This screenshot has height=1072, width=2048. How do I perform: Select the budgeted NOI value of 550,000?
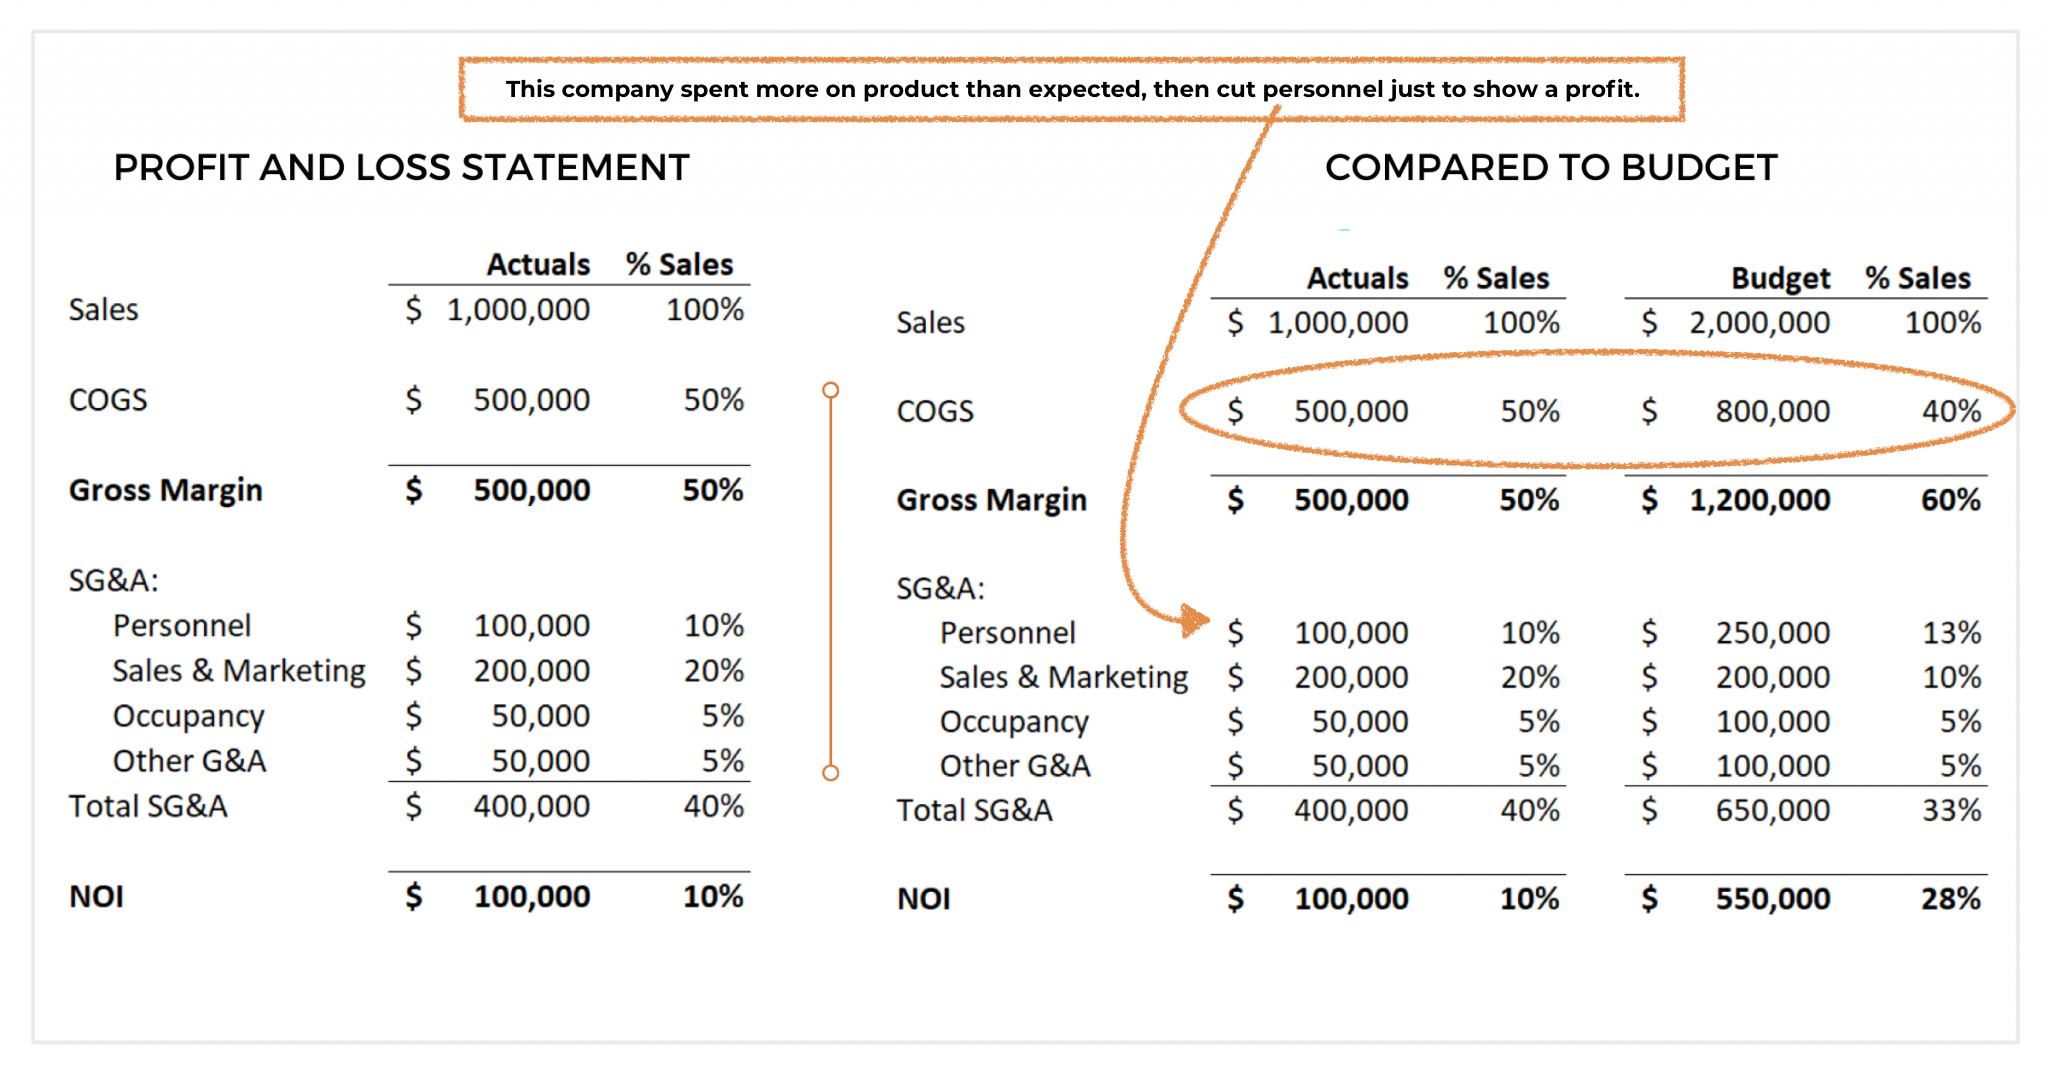(1772, 899)
